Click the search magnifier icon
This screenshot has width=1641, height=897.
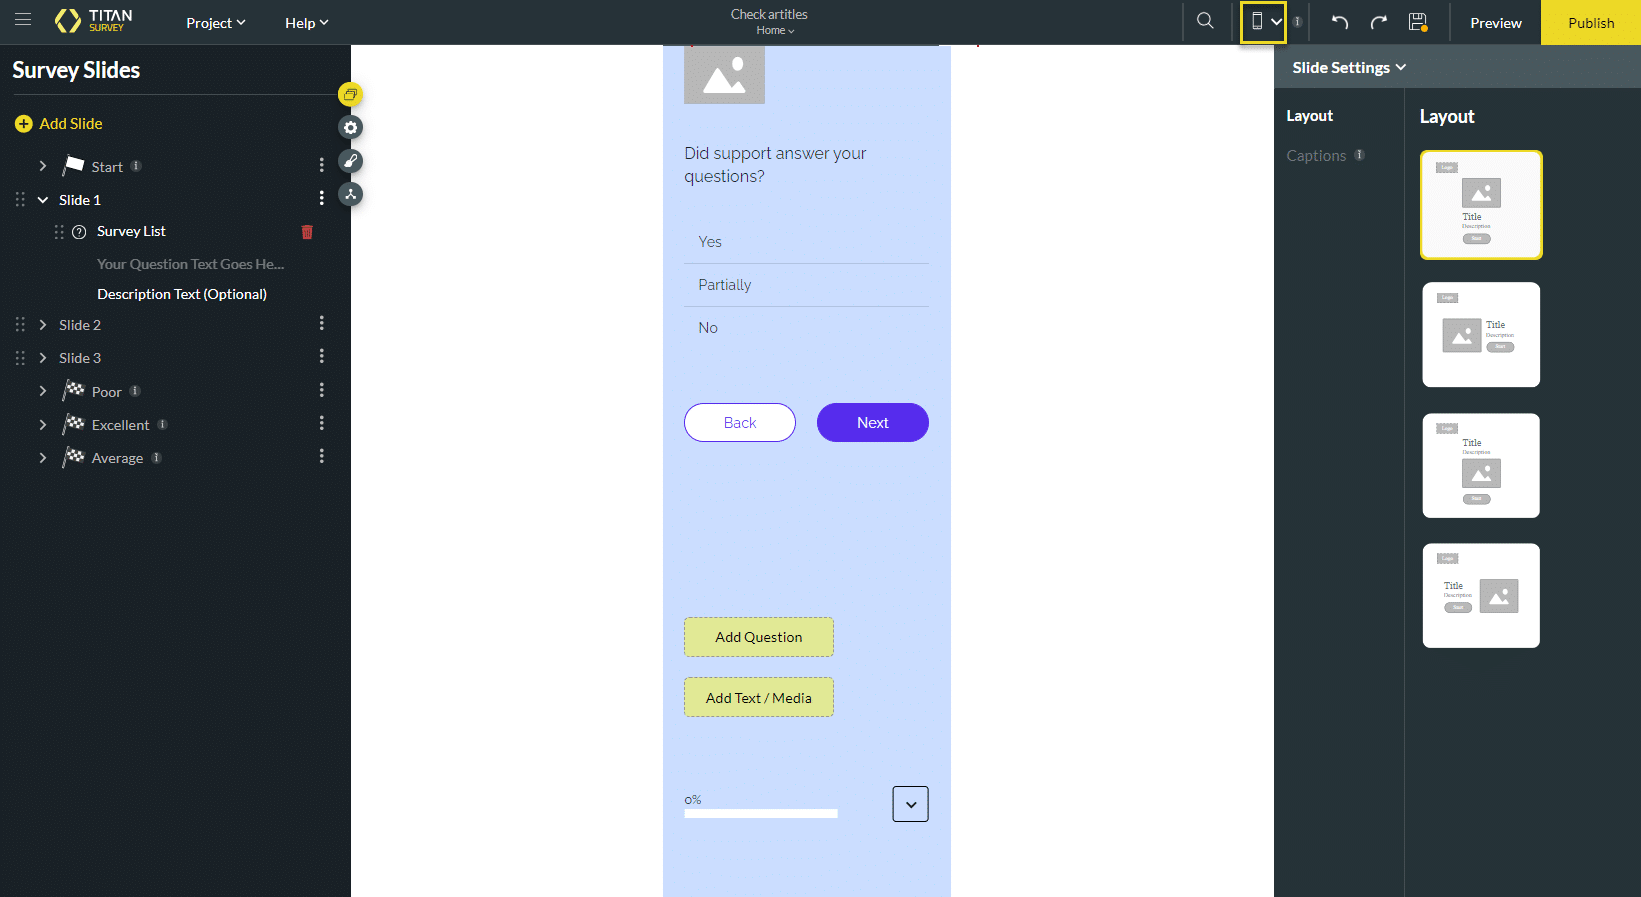tap(1205, 21)
